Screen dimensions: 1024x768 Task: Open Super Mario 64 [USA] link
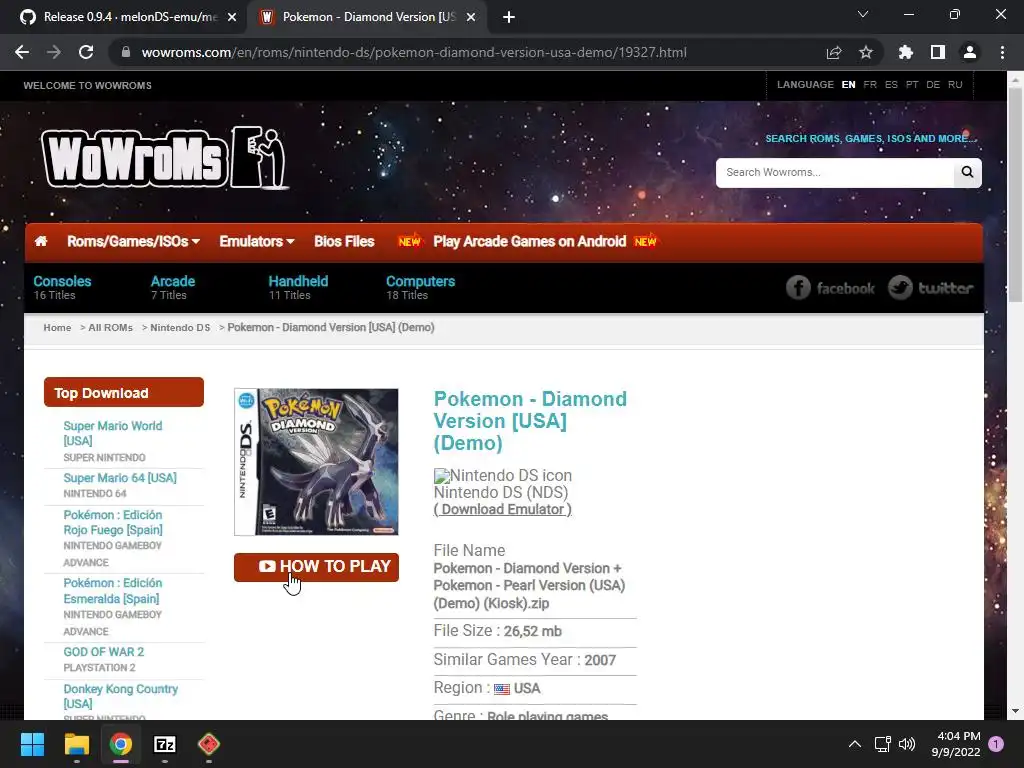pyautogui.click(x=120, y=478)
